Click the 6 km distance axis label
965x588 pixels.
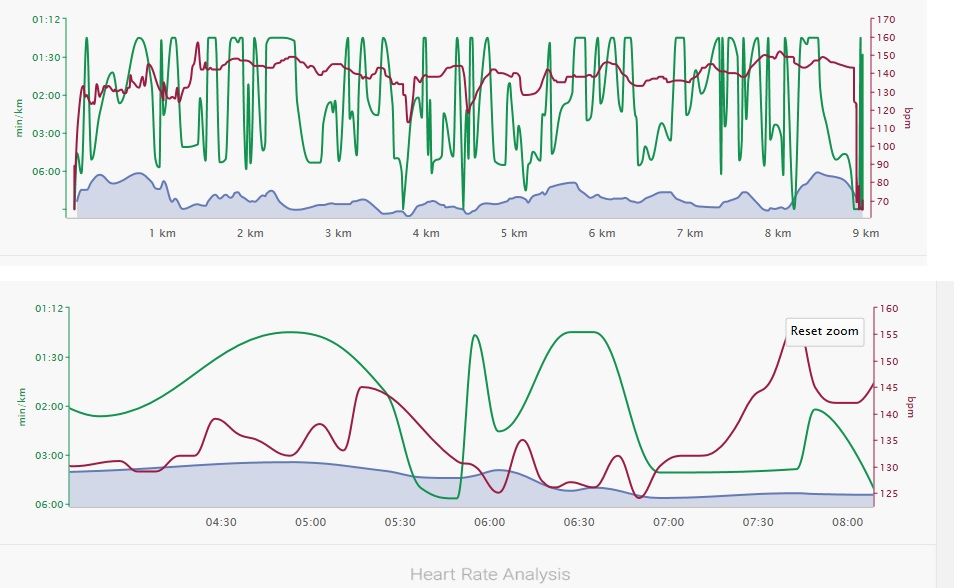tap(602, 233)
